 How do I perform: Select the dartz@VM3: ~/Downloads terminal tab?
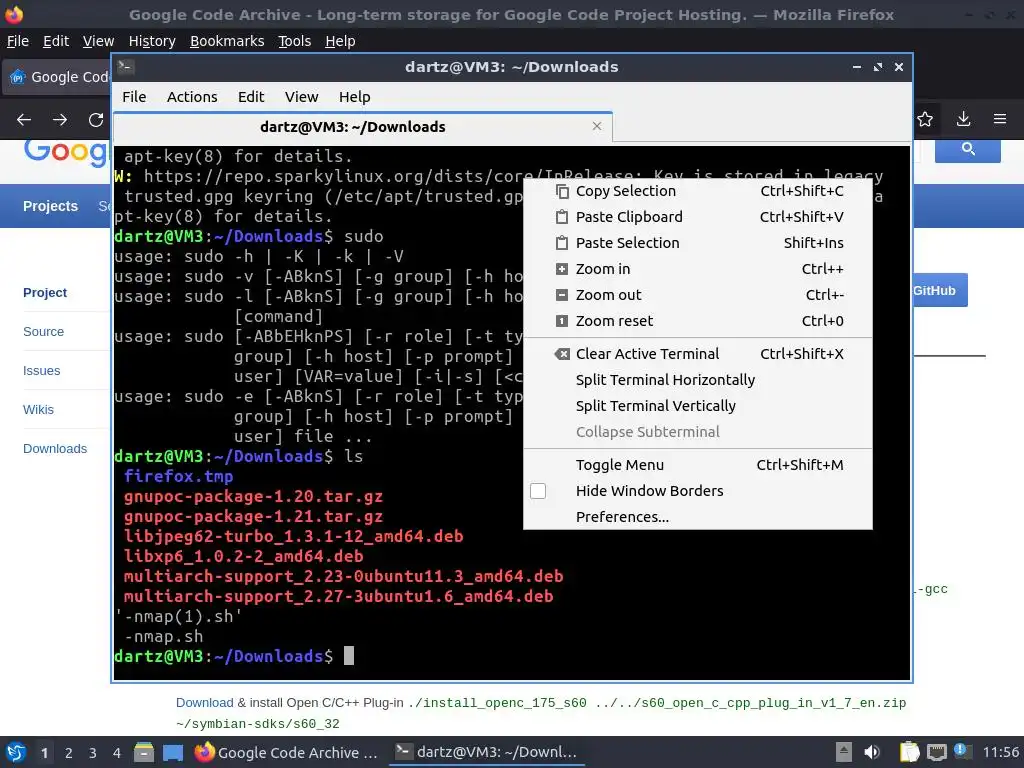coord(362,127)
